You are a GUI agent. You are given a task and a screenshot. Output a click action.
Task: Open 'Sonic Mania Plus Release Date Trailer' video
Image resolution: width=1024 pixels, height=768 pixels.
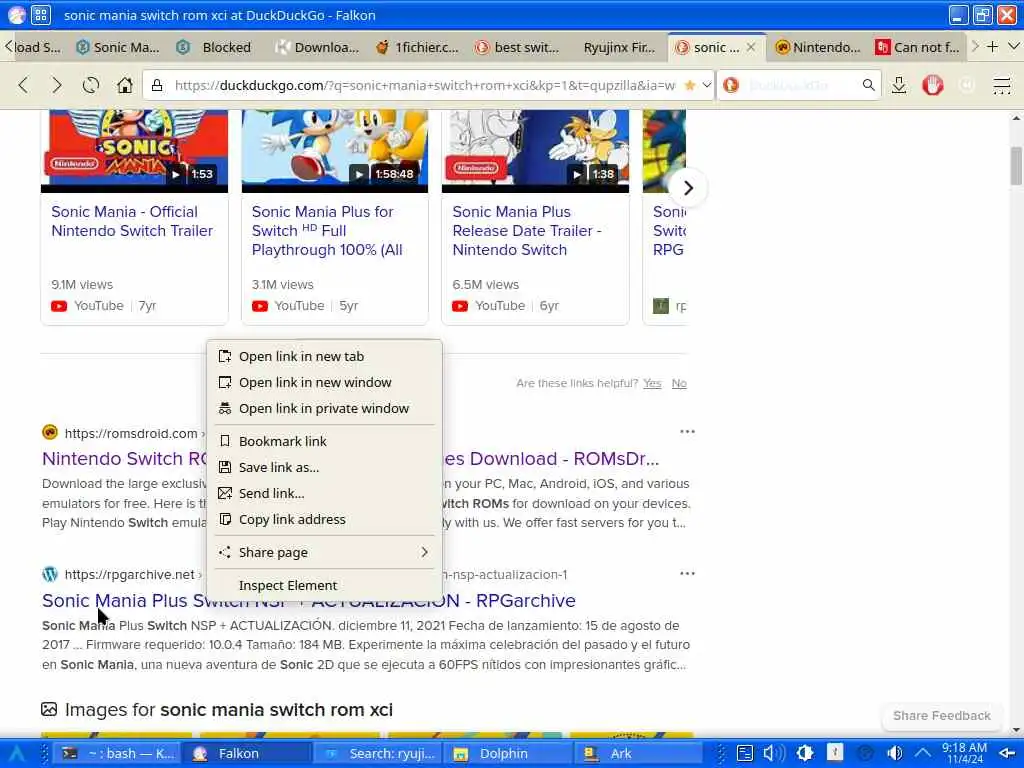click(x=526, y=231)
